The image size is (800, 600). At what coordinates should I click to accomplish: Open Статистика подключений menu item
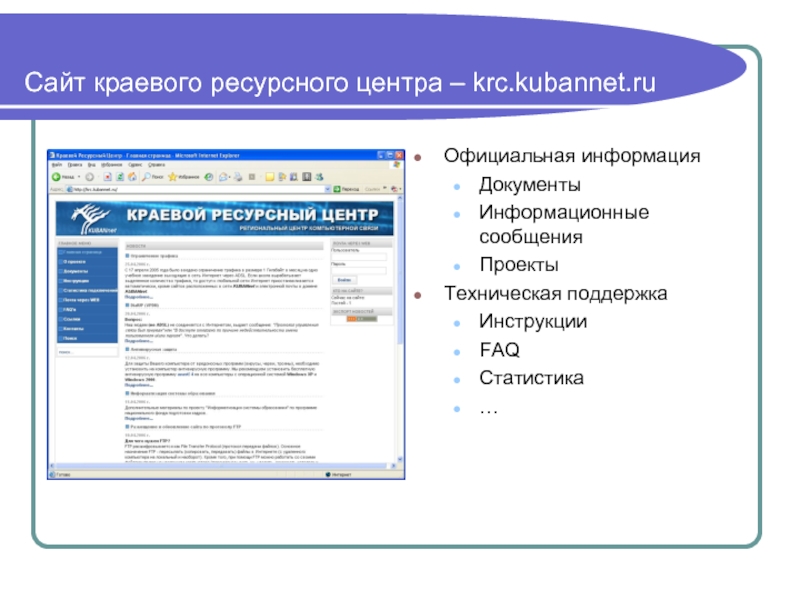[87, 290]
